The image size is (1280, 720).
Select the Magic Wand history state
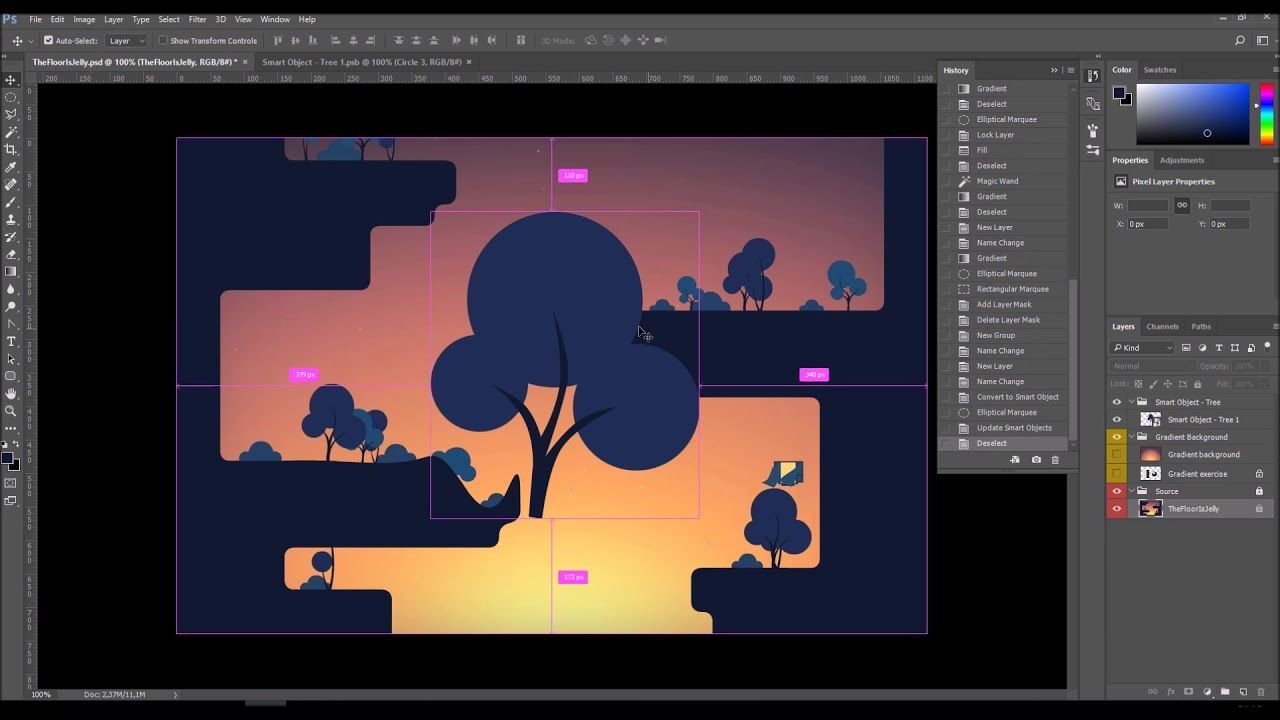point(997,181)
